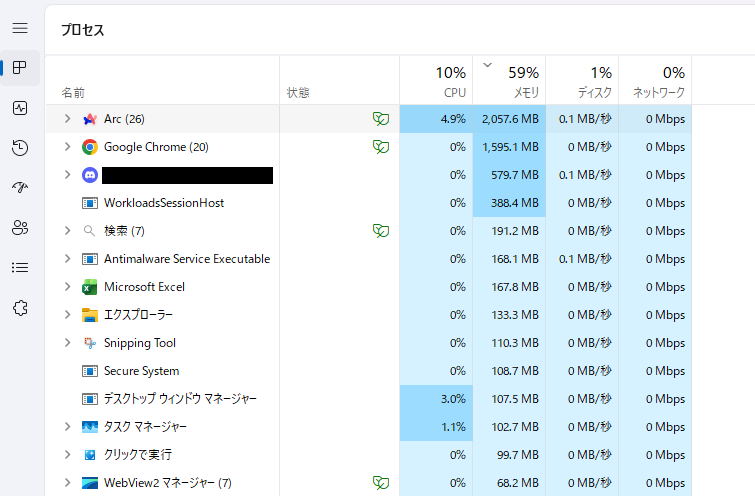Image resolution: width=755 pixels, height=496 pixels.
Task: Click efficiency mode leaf icon for Arc
Action: (x=381, y=119)
